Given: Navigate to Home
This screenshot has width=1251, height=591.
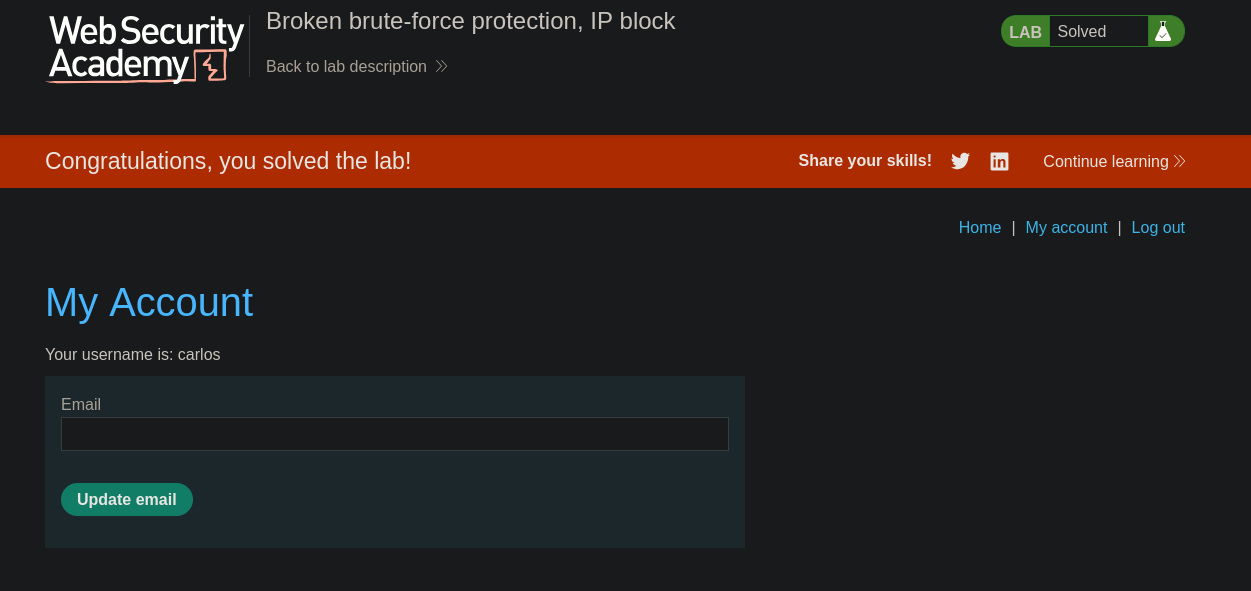Looking at the screenshot, I should pyautogui.click(x=979, y=227).
